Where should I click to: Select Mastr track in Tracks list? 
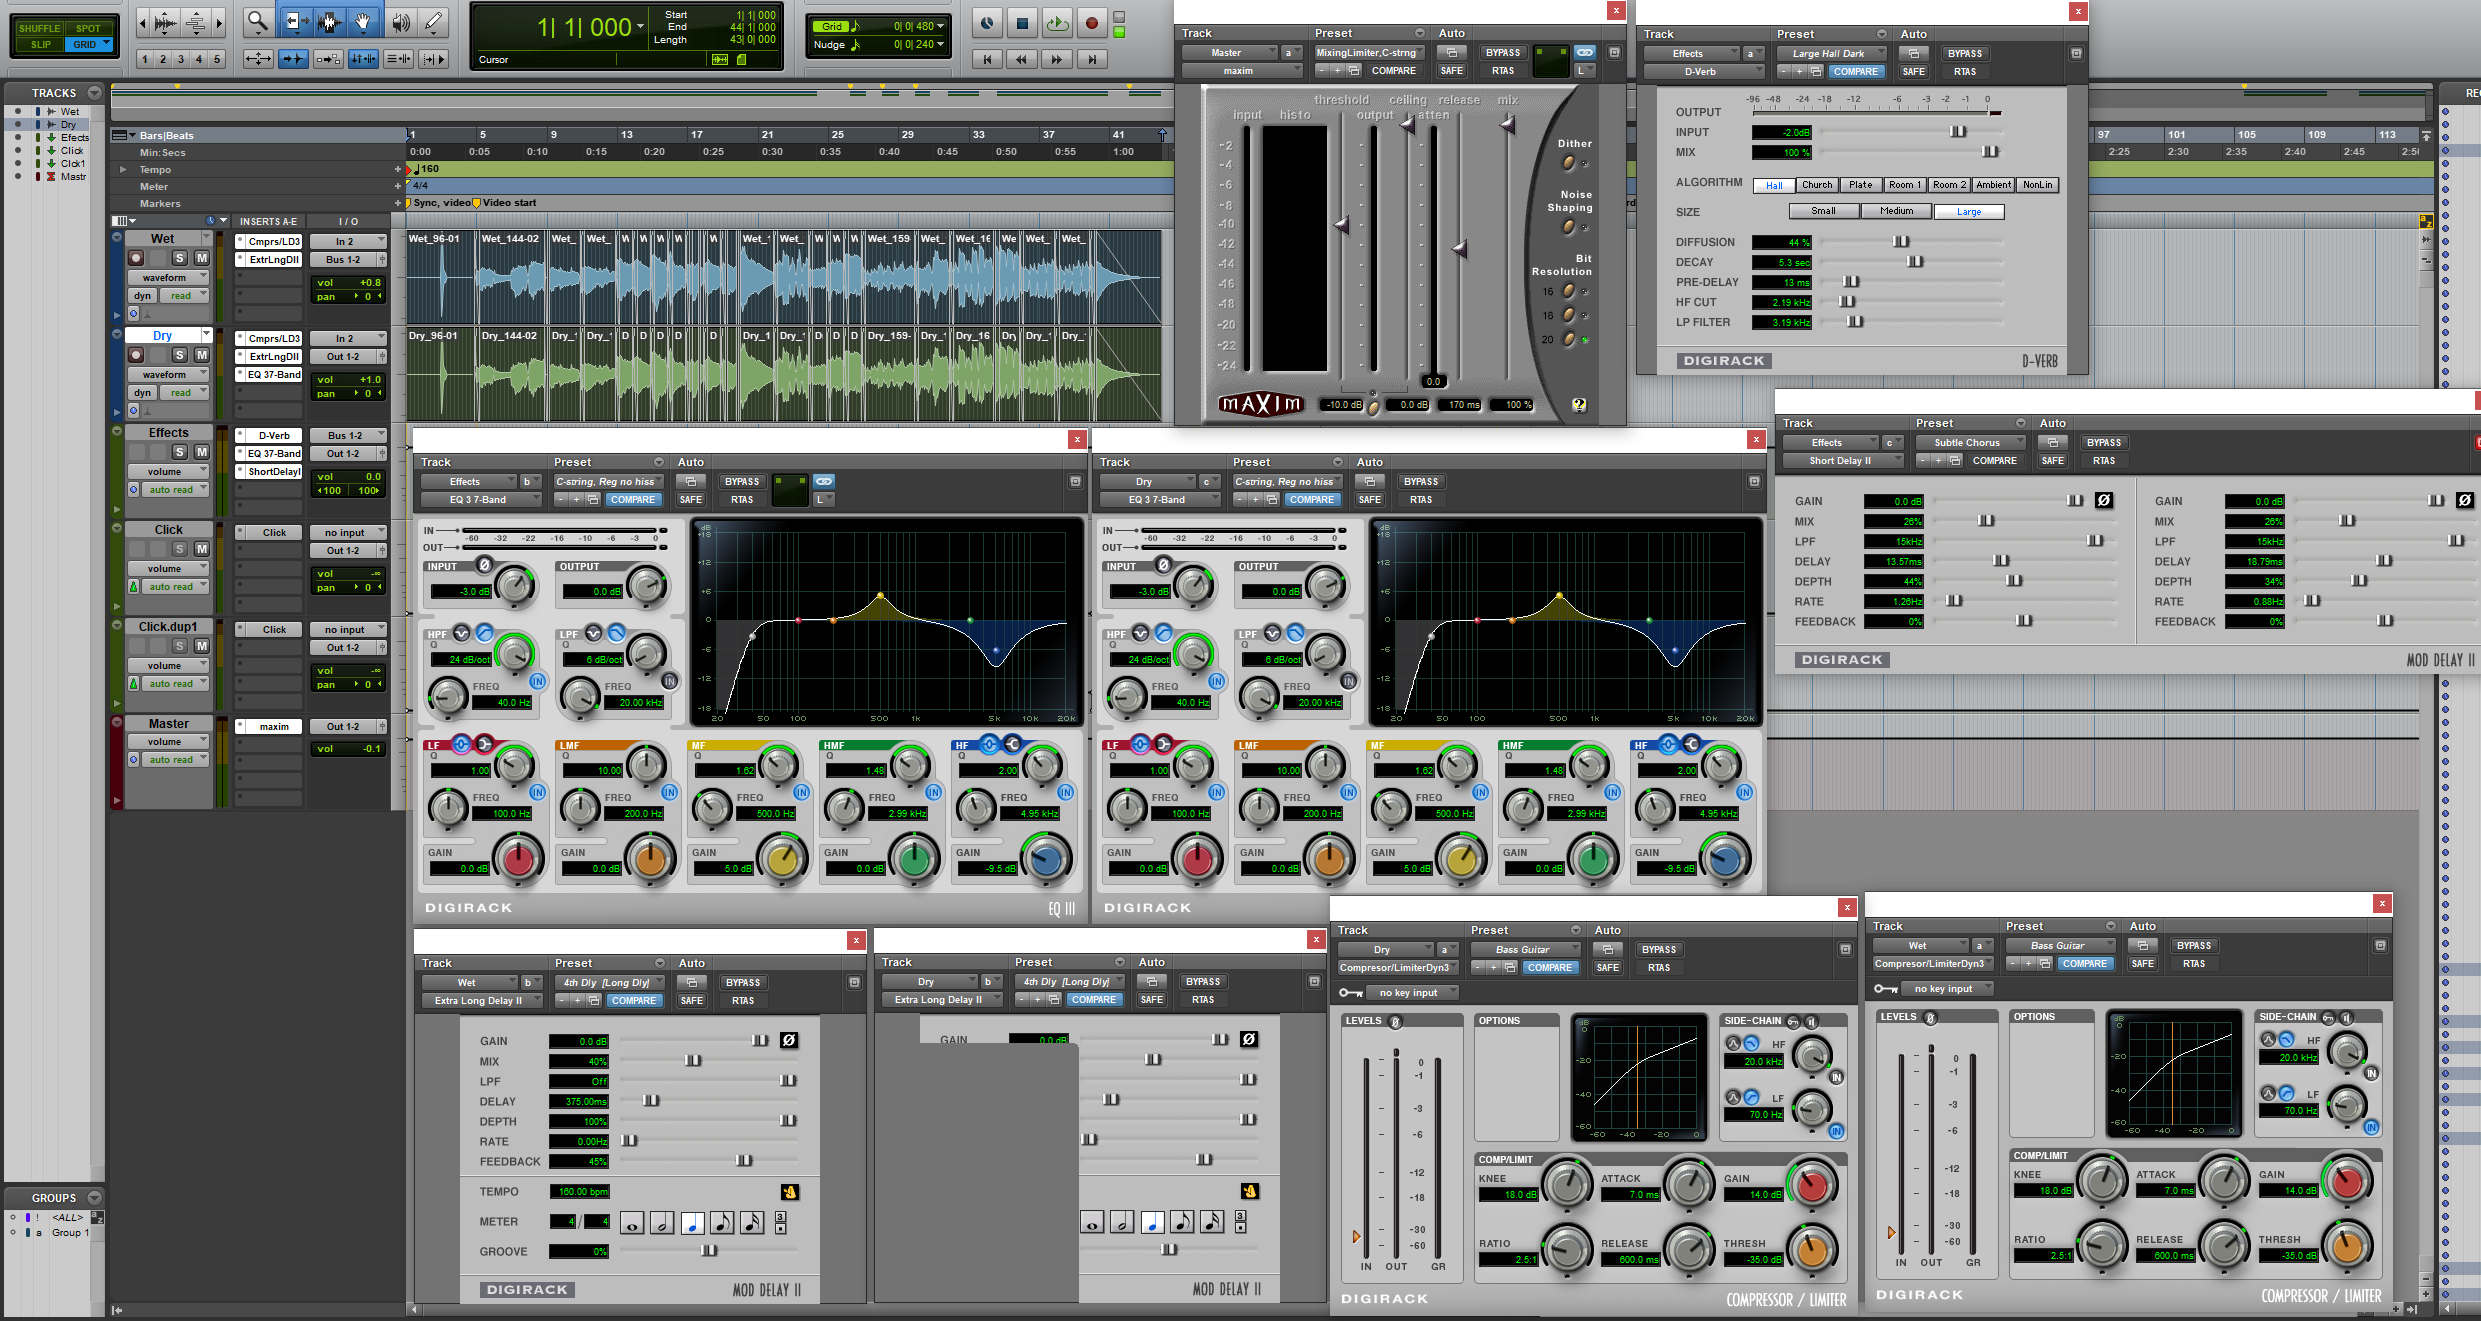(74, 177)
